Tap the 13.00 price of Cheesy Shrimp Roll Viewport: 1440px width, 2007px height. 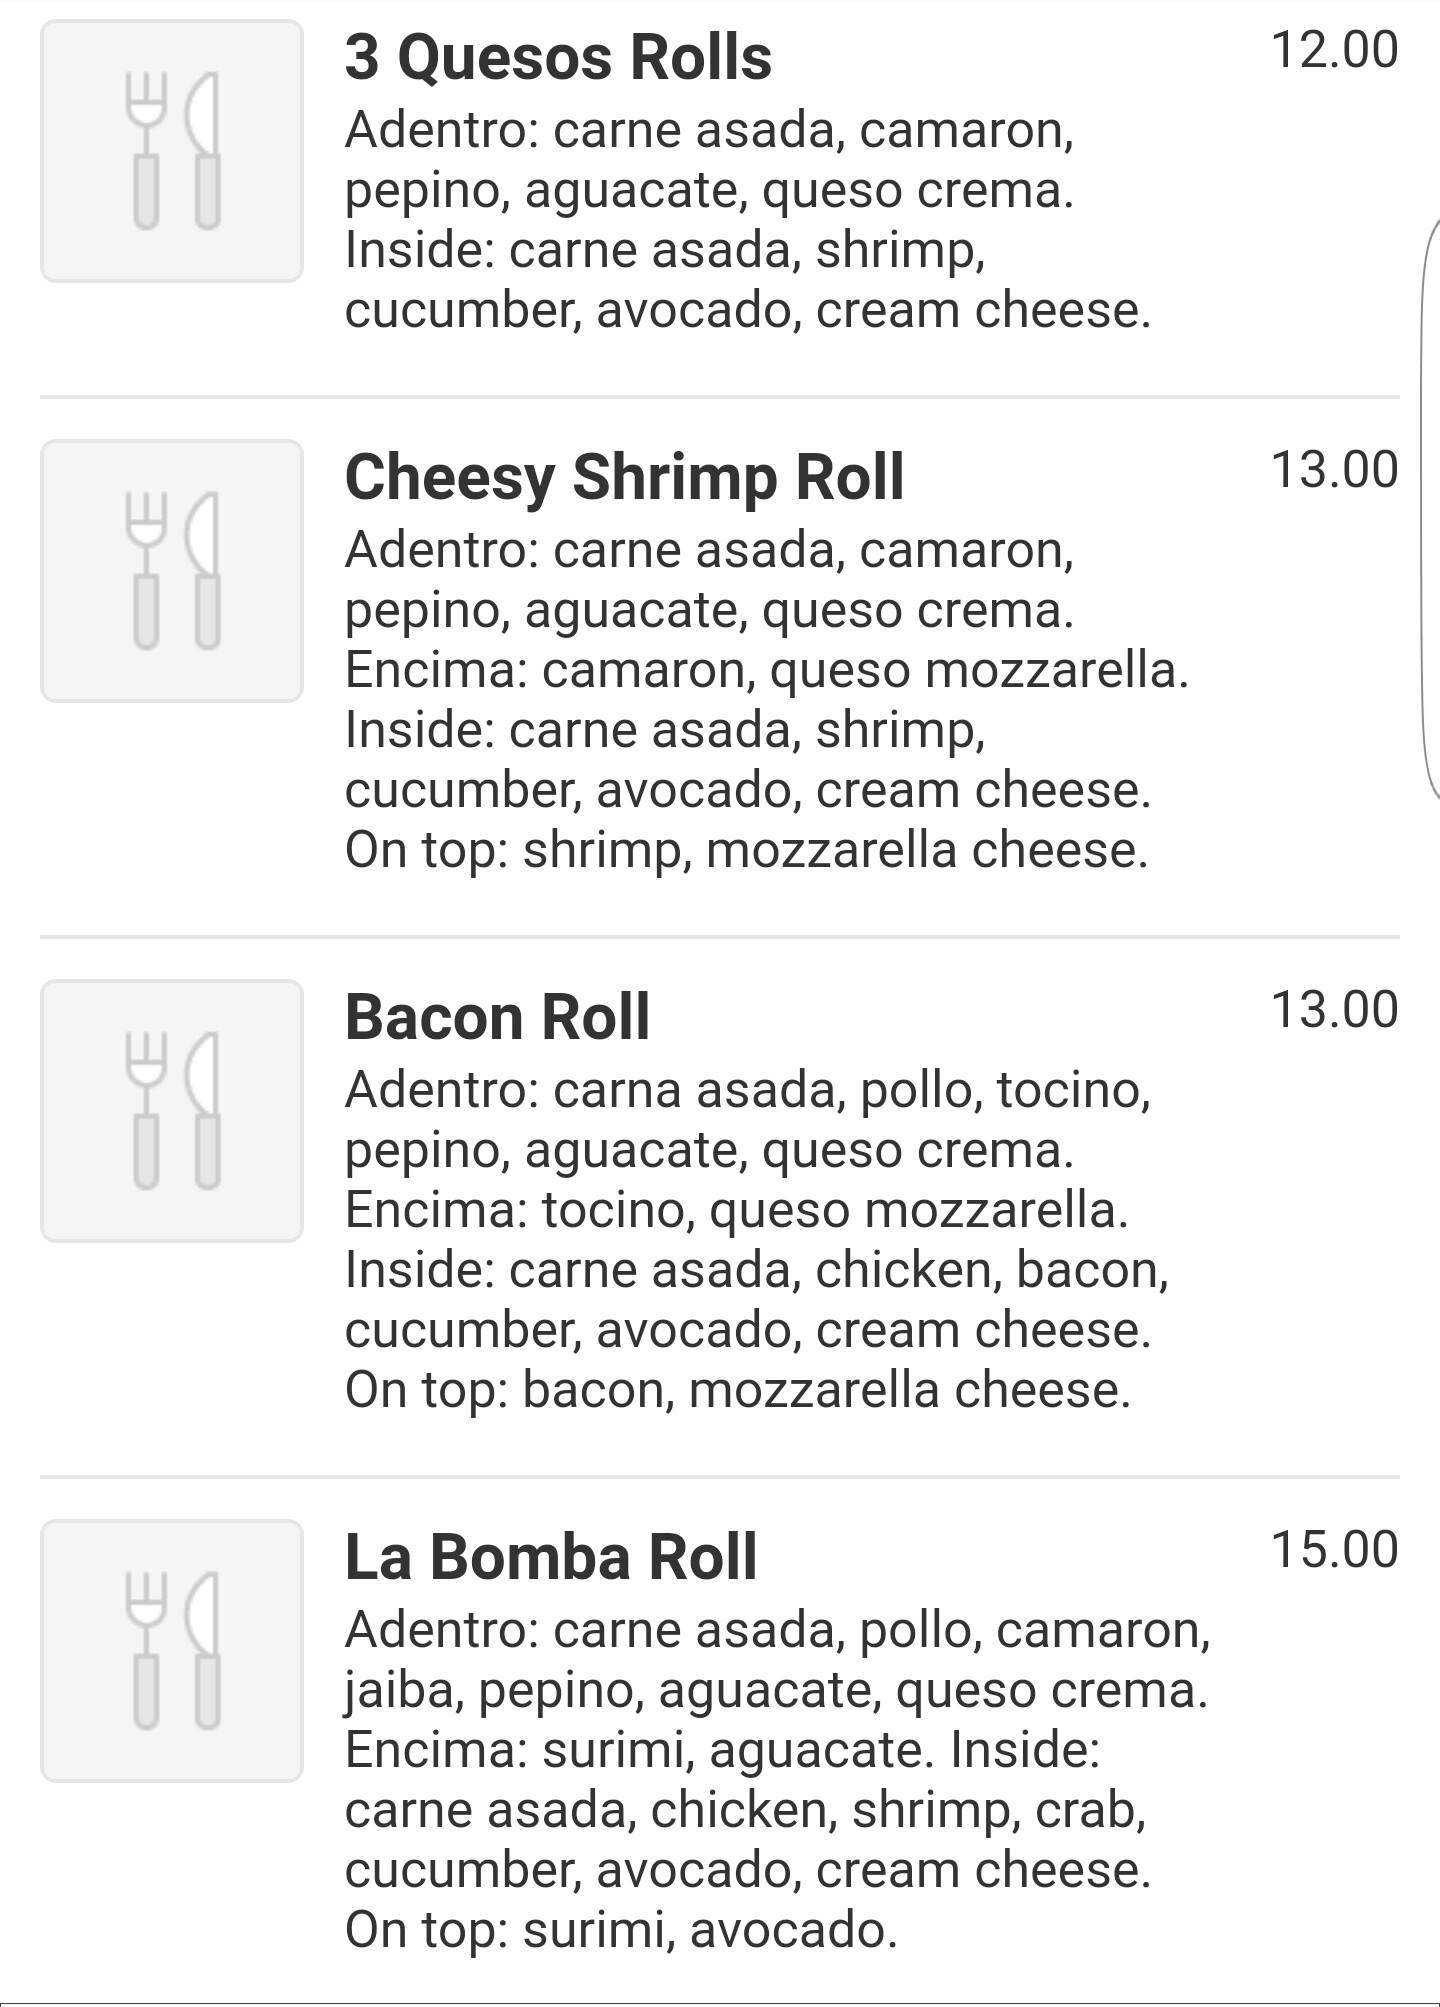[x=1333, y=469]
